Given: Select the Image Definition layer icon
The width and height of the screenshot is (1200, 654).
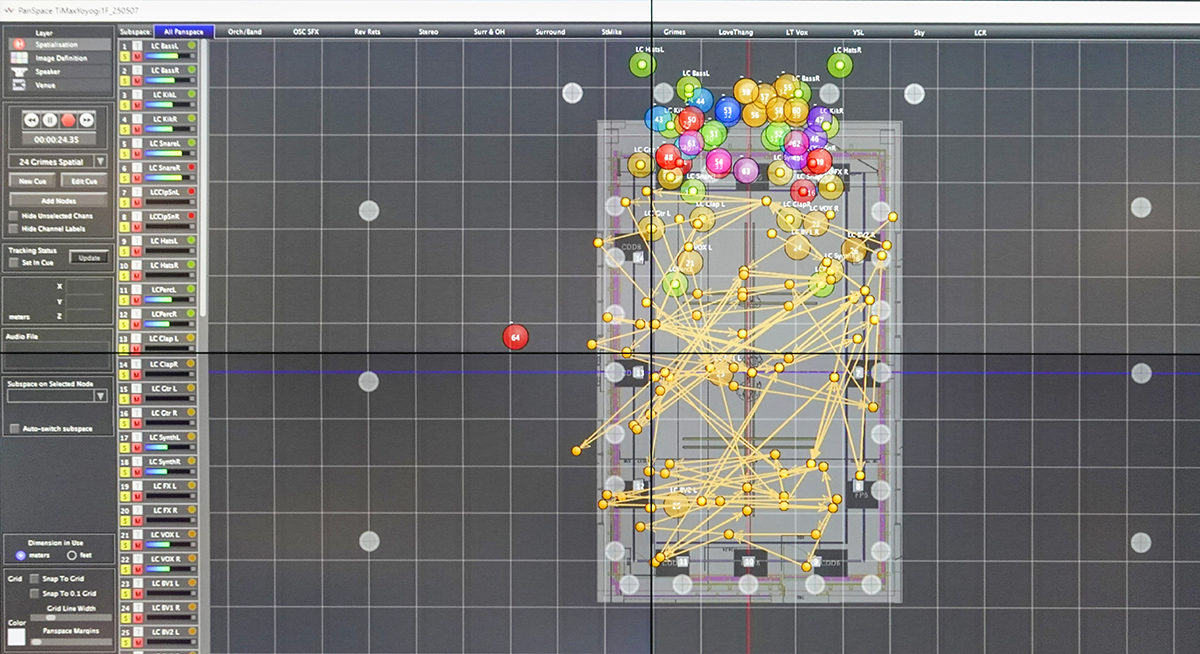Looking at the screenshot, I should click(x=19, y=58).
